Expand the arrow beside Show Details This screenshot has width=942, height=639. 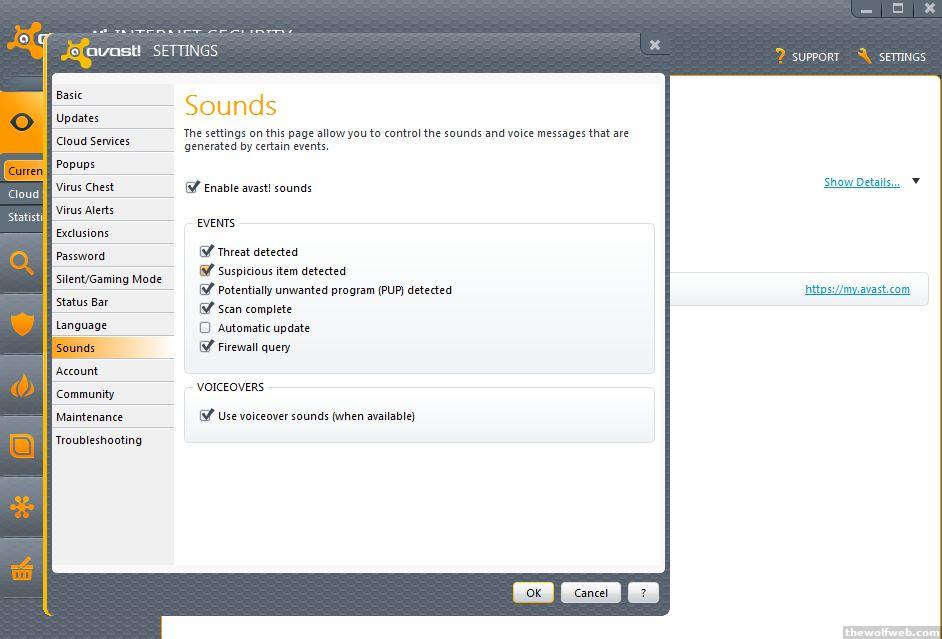pos(916,182)
